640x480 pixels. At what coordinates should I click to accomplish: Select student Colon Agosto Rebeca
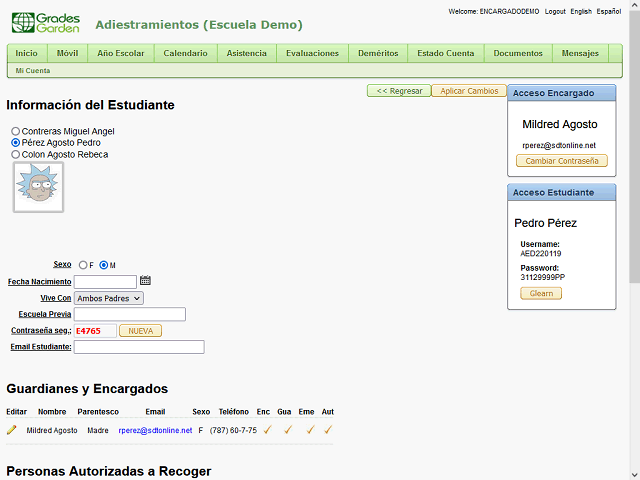coord(15,155)
